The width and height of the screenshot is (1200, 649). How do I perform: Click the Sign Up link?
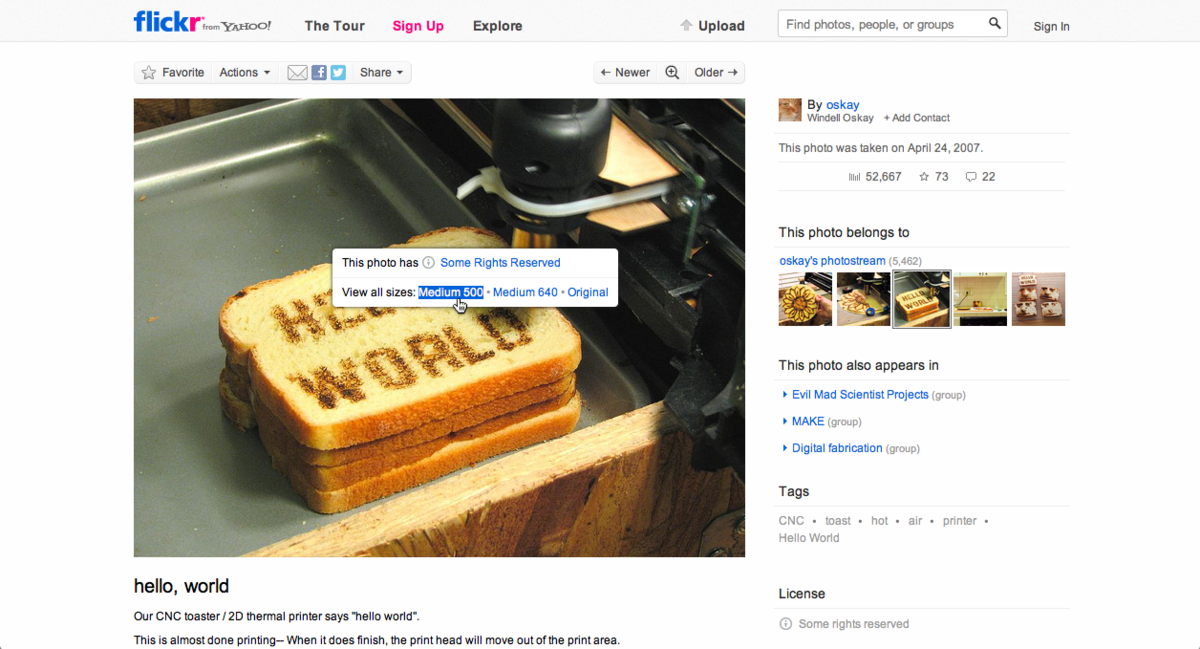tap(418, 26)
